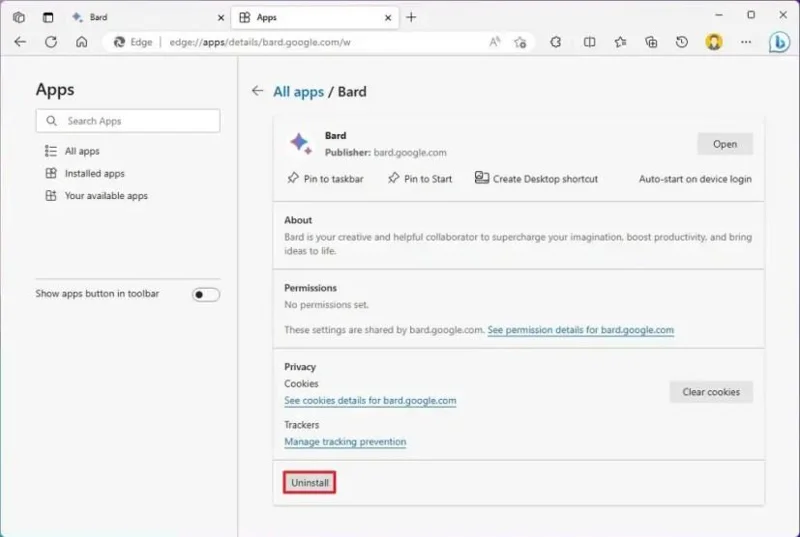Refresh the current page
This screenshot has width=800, height=537.
[x=51, y=42]
